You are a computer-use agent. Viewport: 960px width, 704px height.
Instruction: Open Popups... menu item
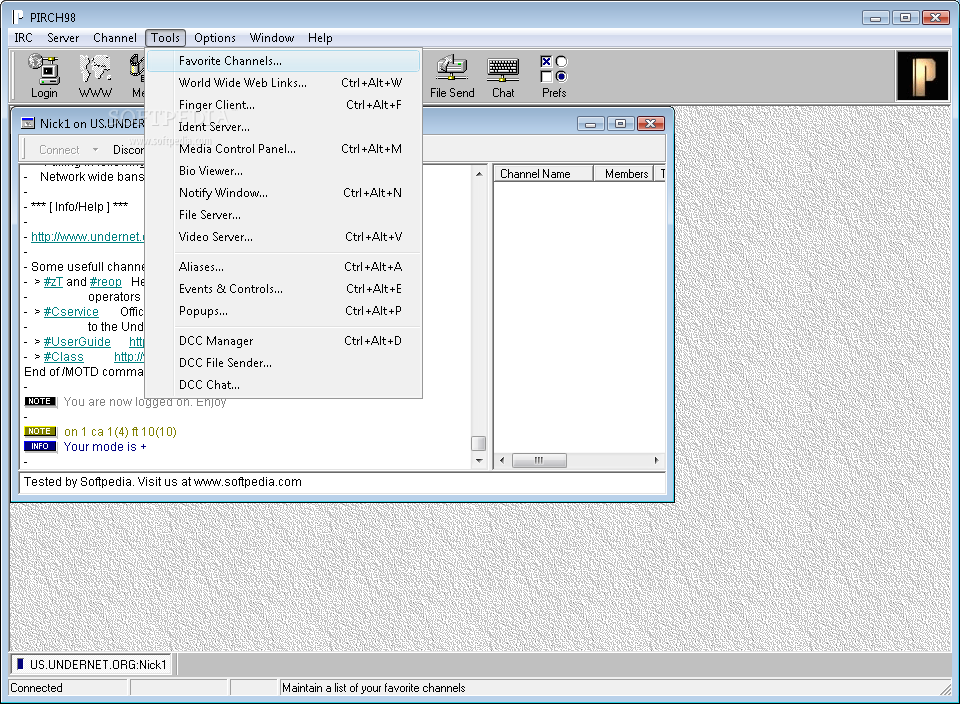(283, 311)
